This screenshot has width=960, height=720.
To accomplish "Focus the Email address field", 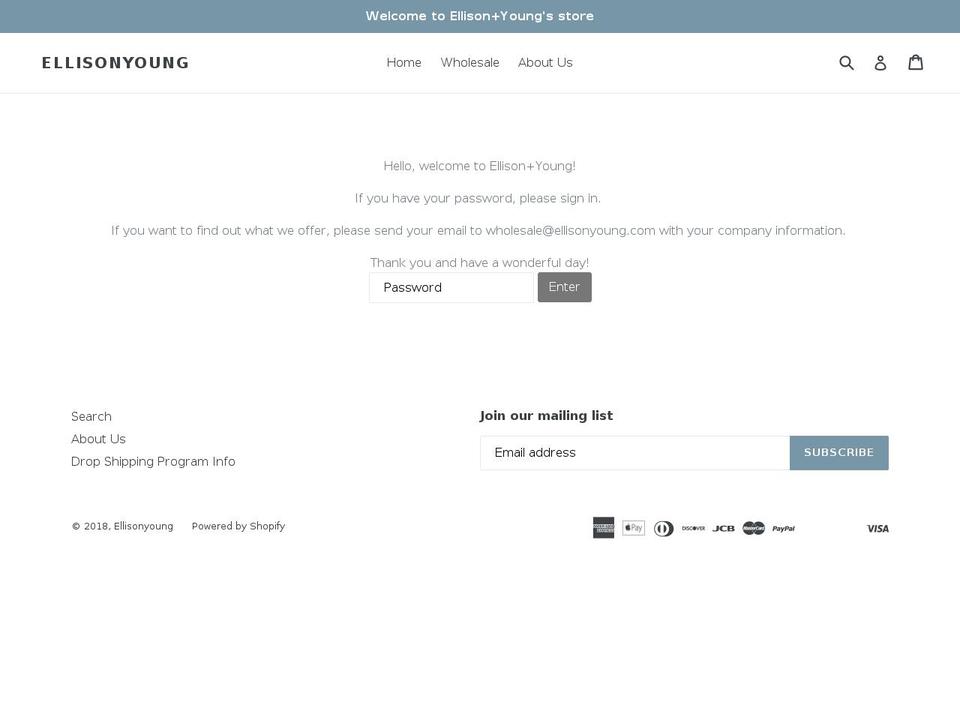I will [635, 453].
